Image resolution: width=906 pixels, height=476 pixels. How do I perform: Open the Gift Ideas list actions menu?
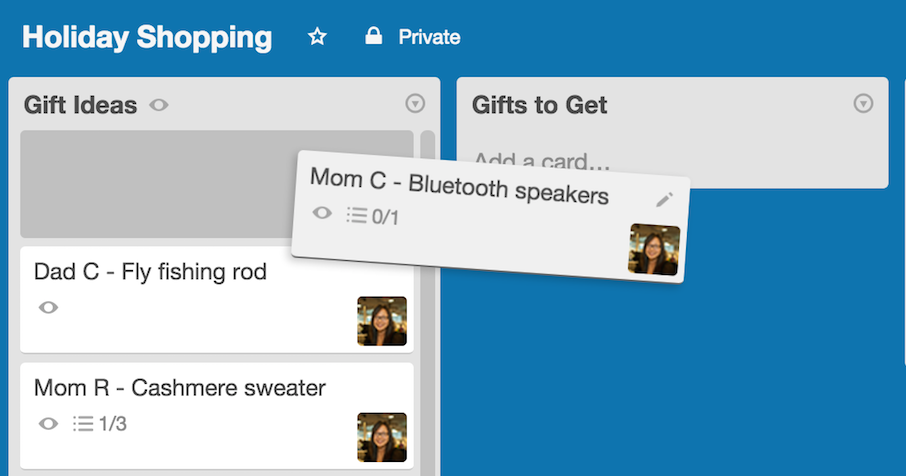(x=415, y=104)
